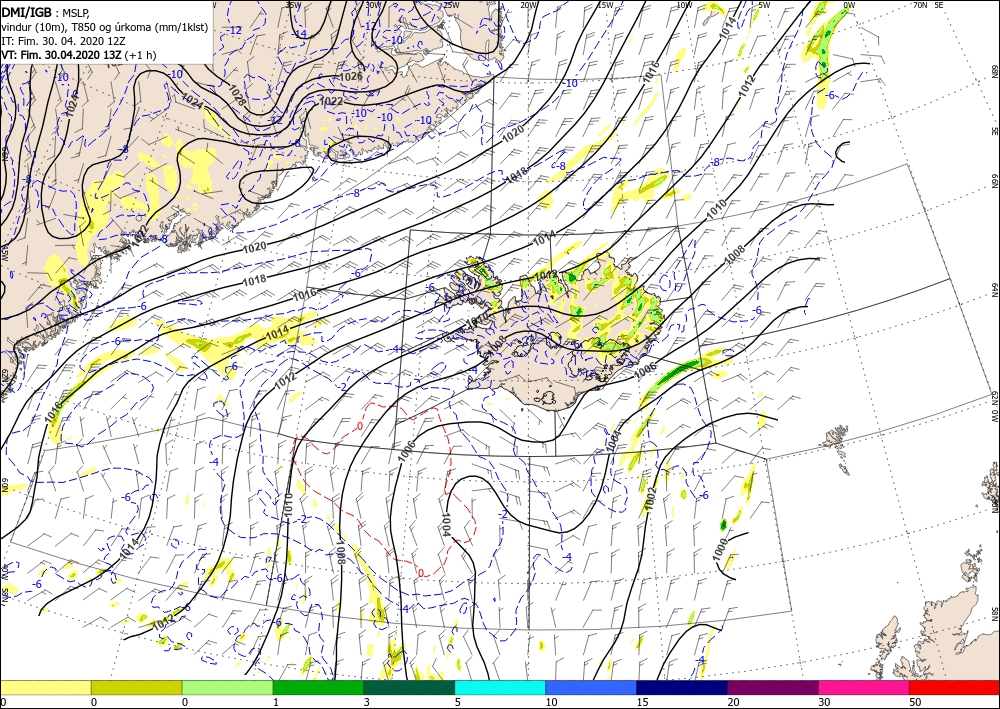Click legend value '30' under the bar
The height and width of the screenshot is (709, 1000).
824,702
